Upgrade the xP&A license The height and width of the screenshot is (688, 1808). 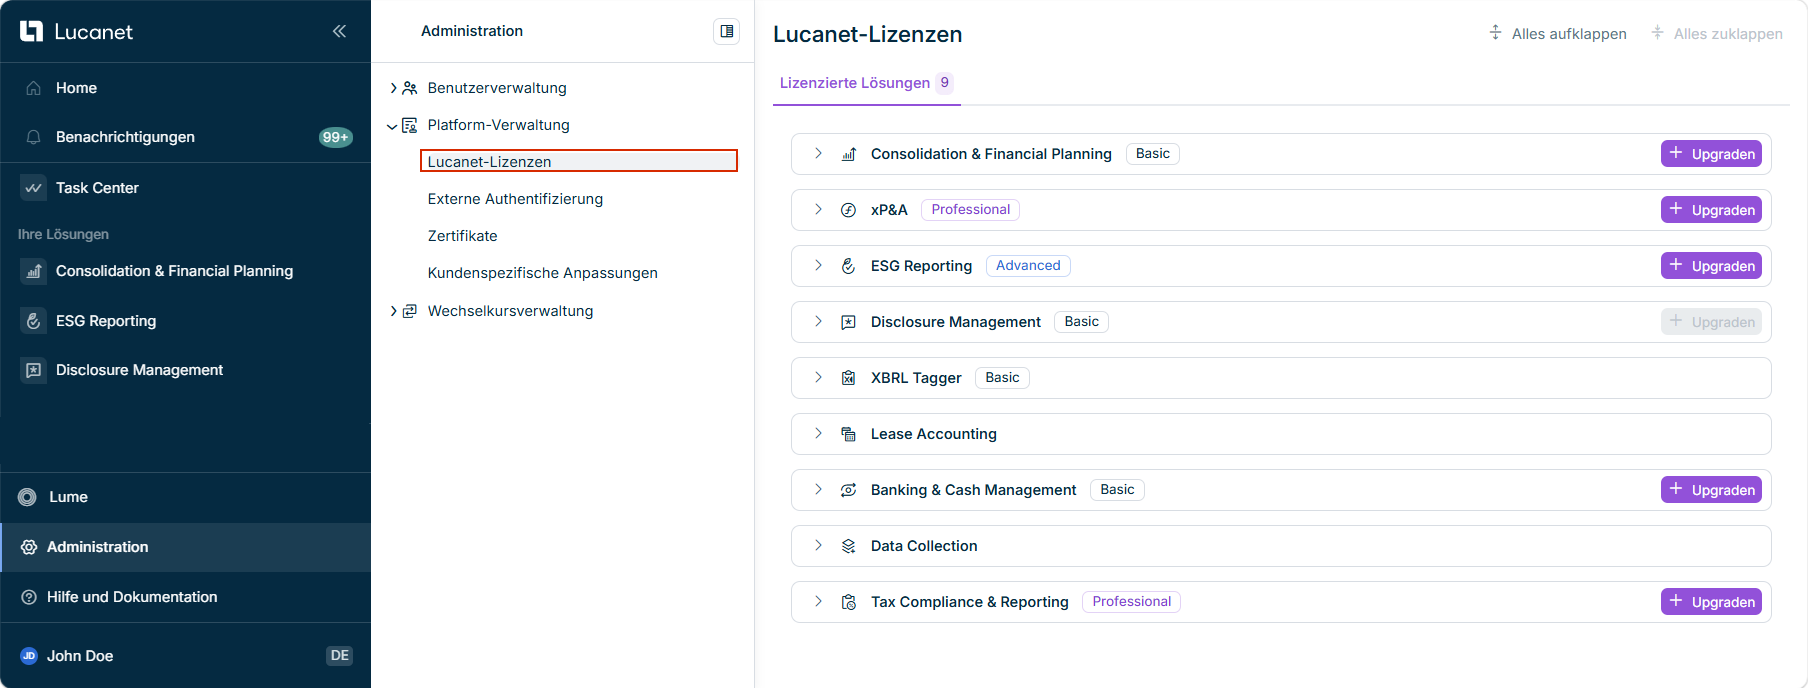click(x=1712, y=209)
